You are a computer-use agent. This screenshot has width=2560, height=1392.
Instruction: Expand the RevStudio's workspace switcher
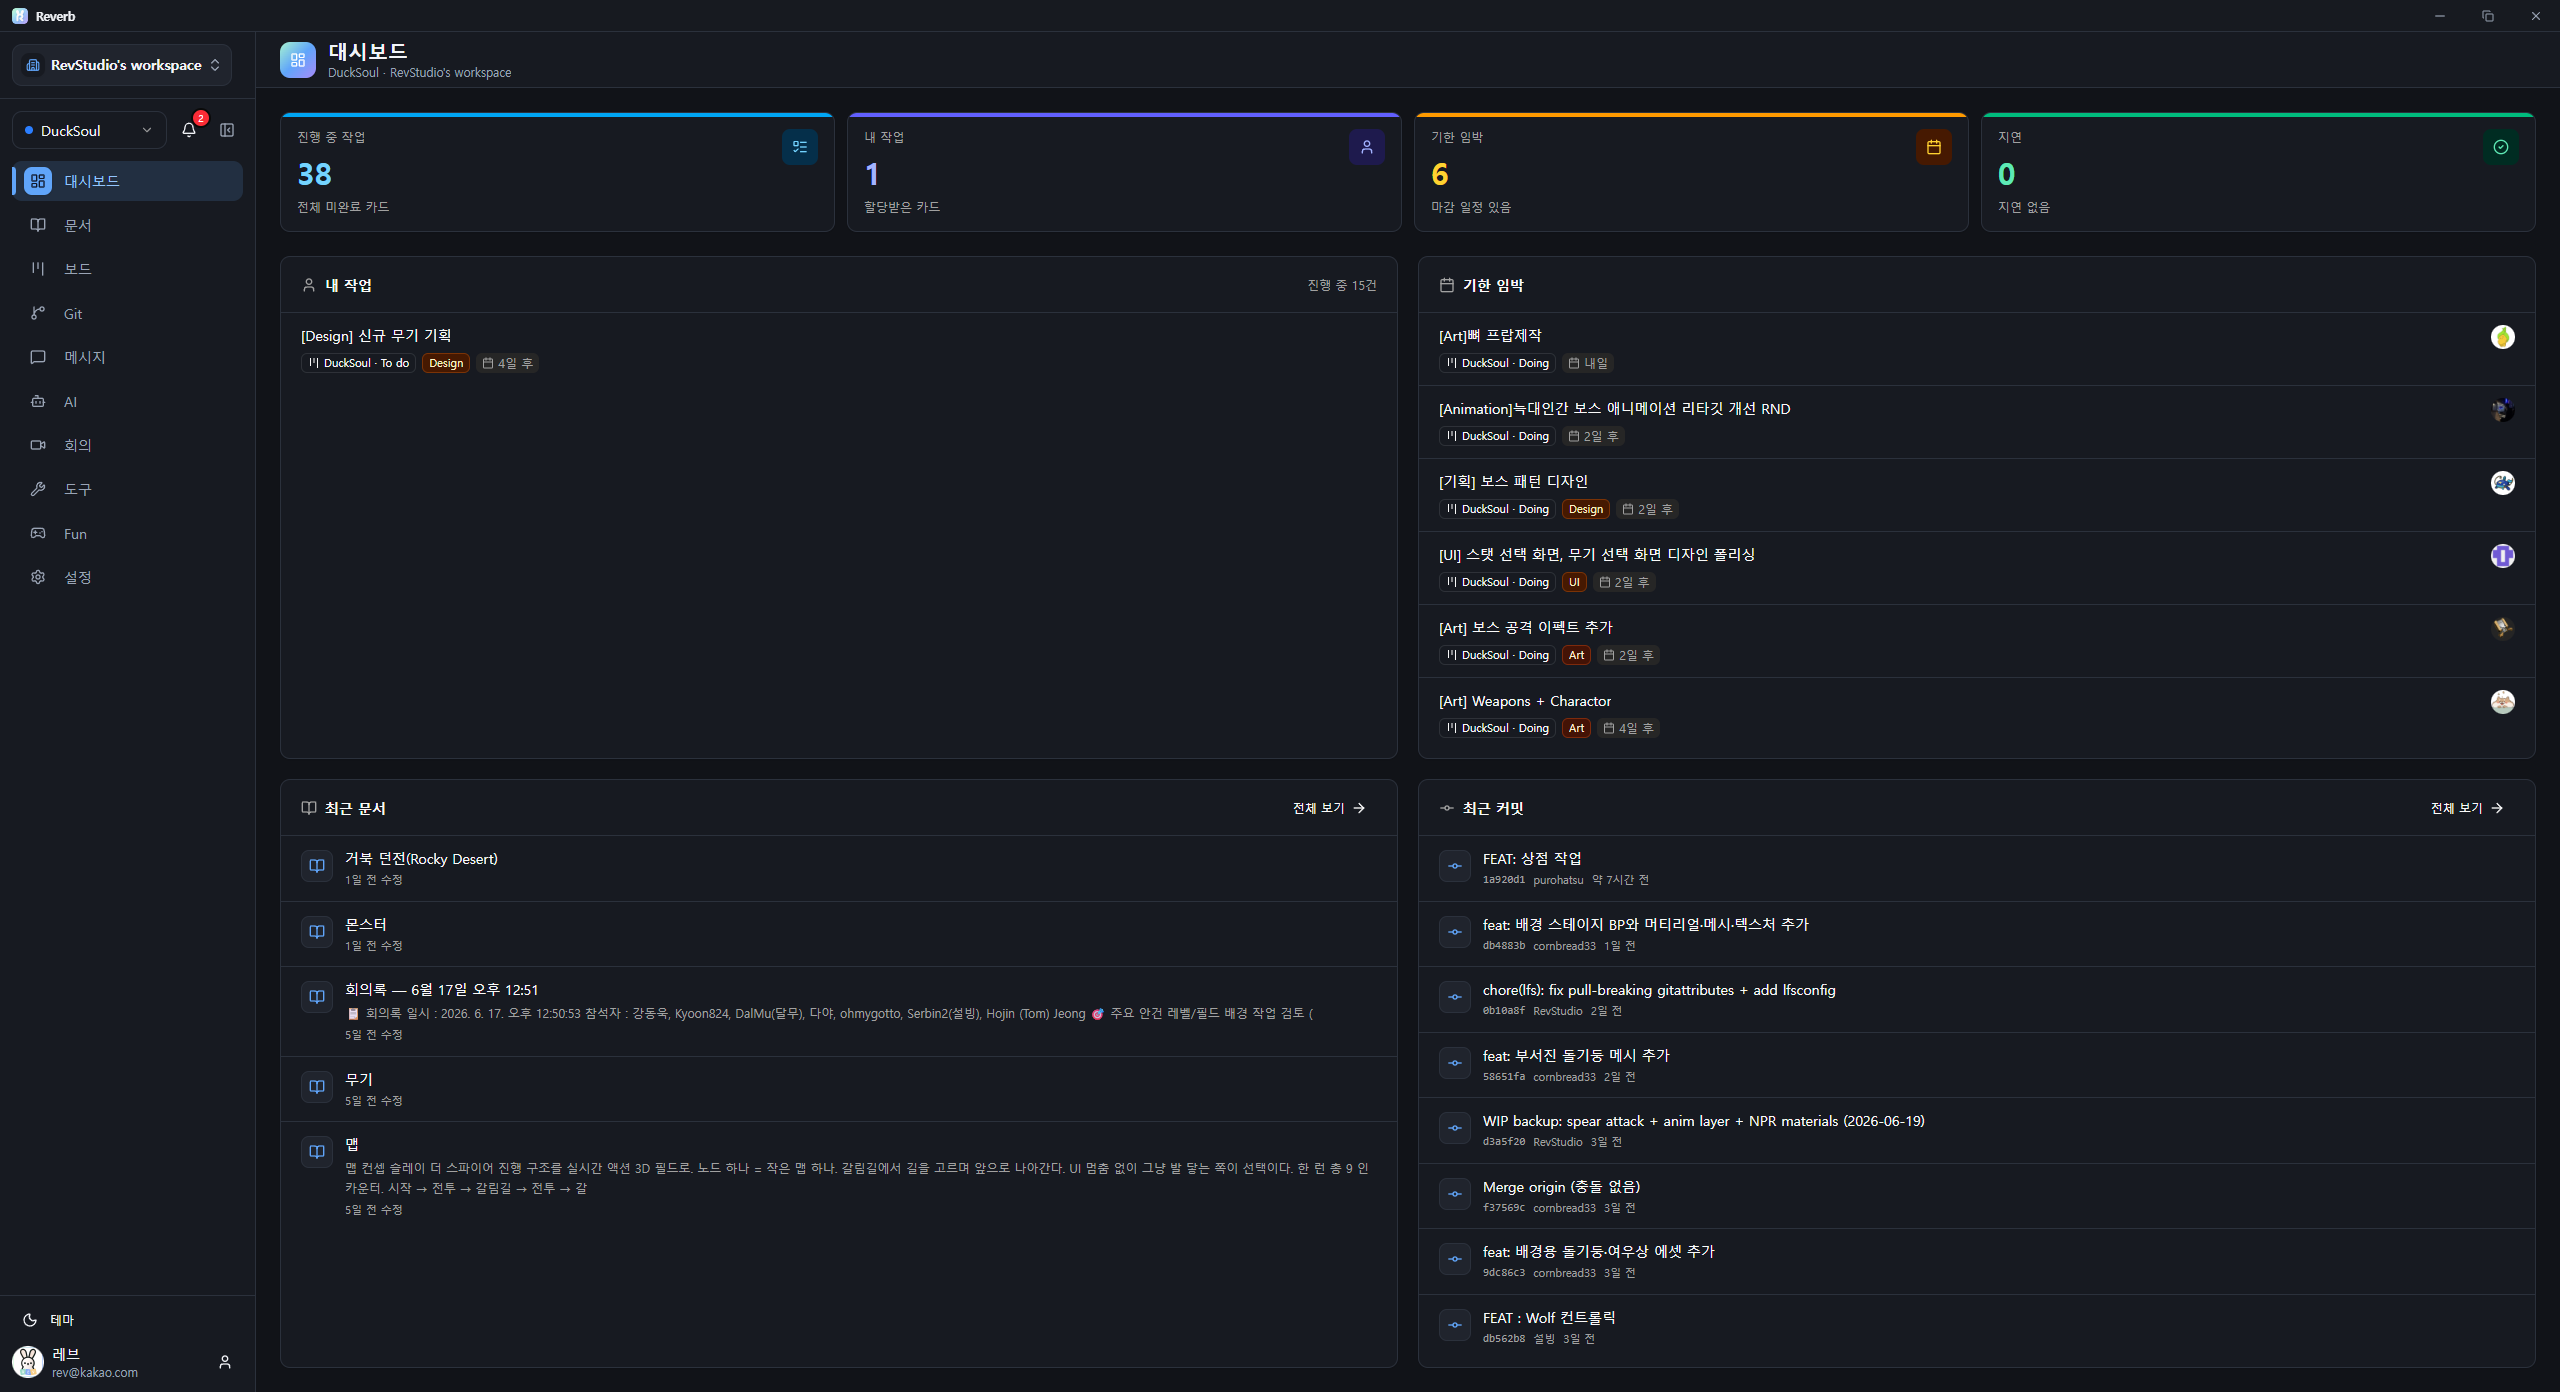coord(122,65)
